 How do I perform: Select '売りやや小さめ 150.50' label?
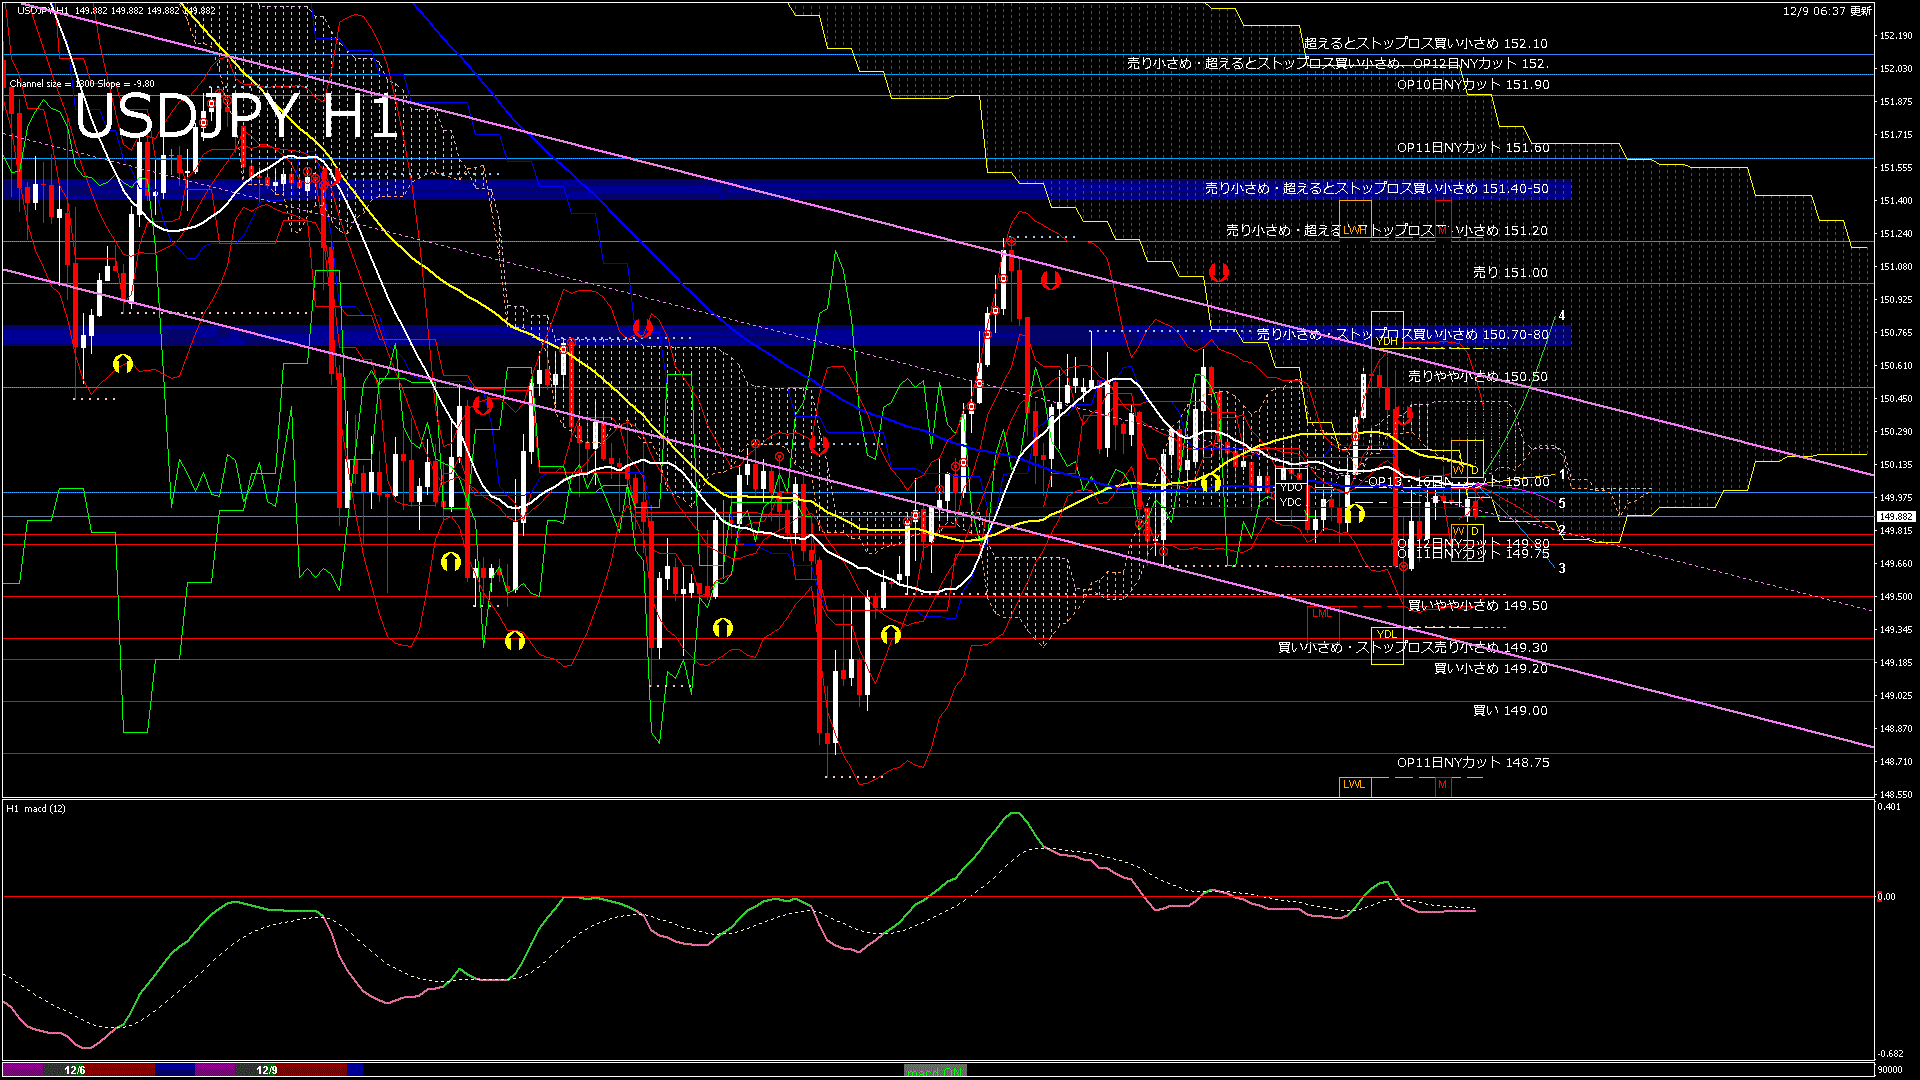(1478, 377)
